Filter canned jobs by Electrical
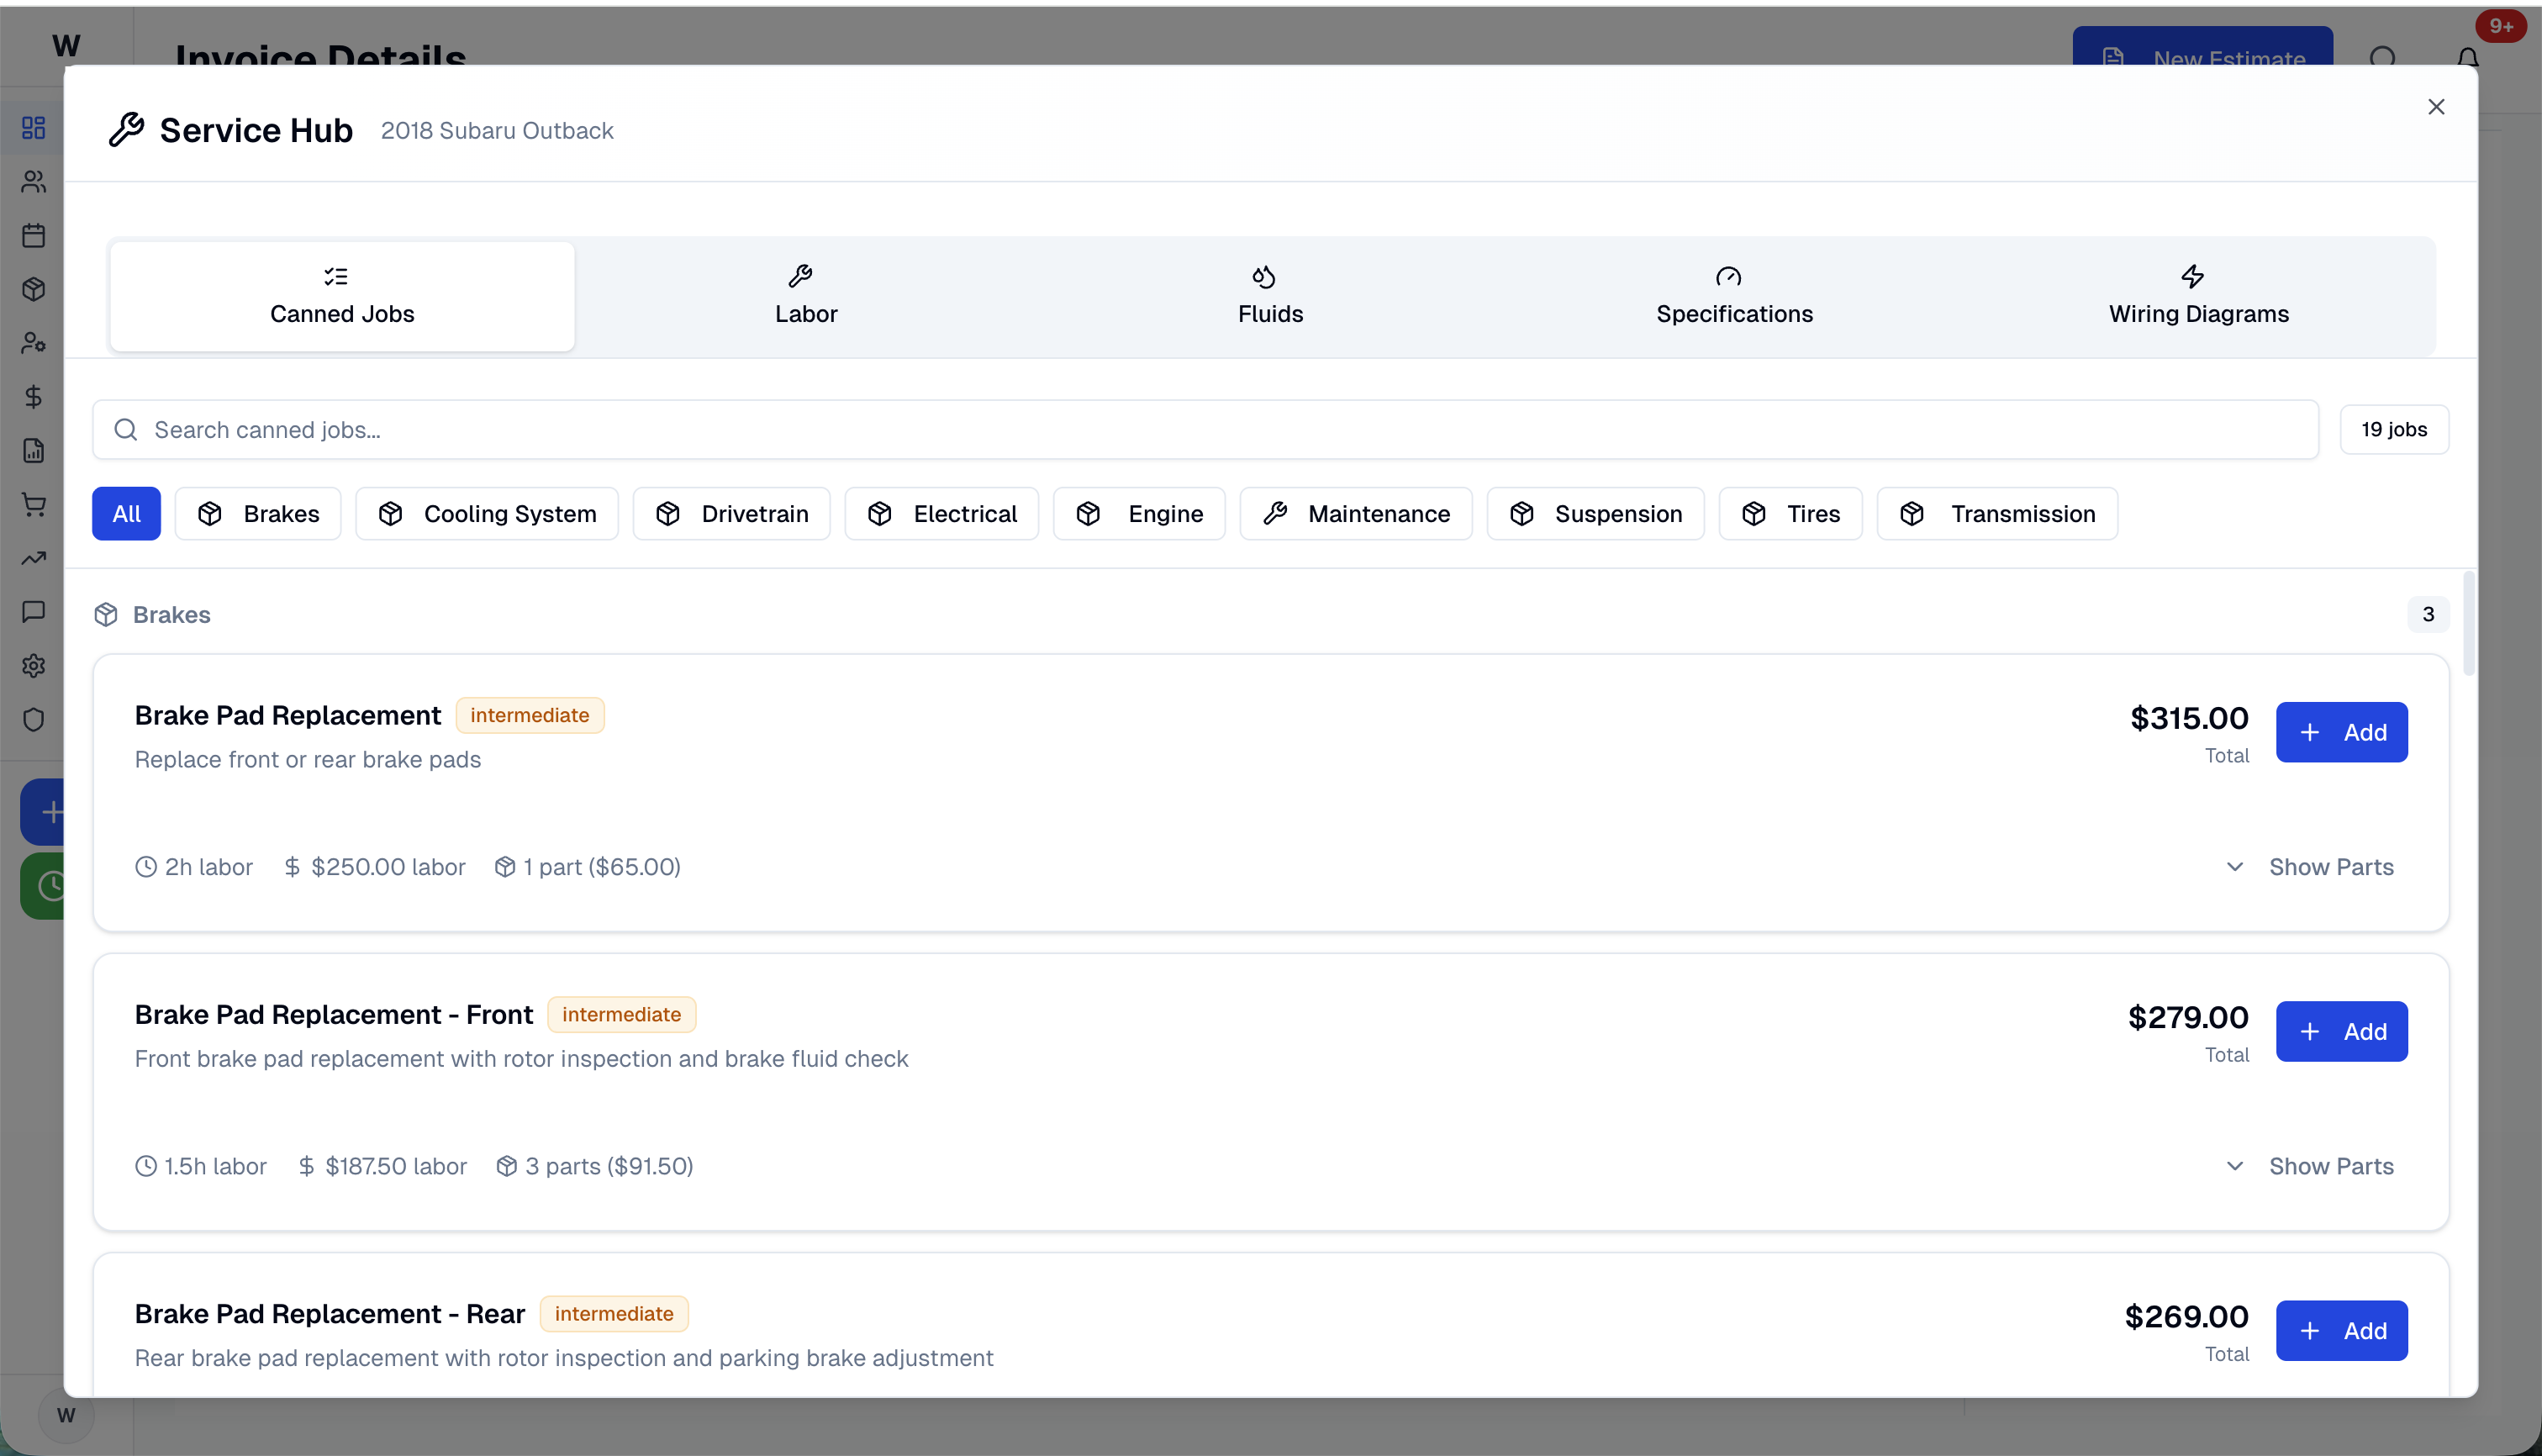The height and width of the screenshot is (1456, 2542). click(942, 514)
